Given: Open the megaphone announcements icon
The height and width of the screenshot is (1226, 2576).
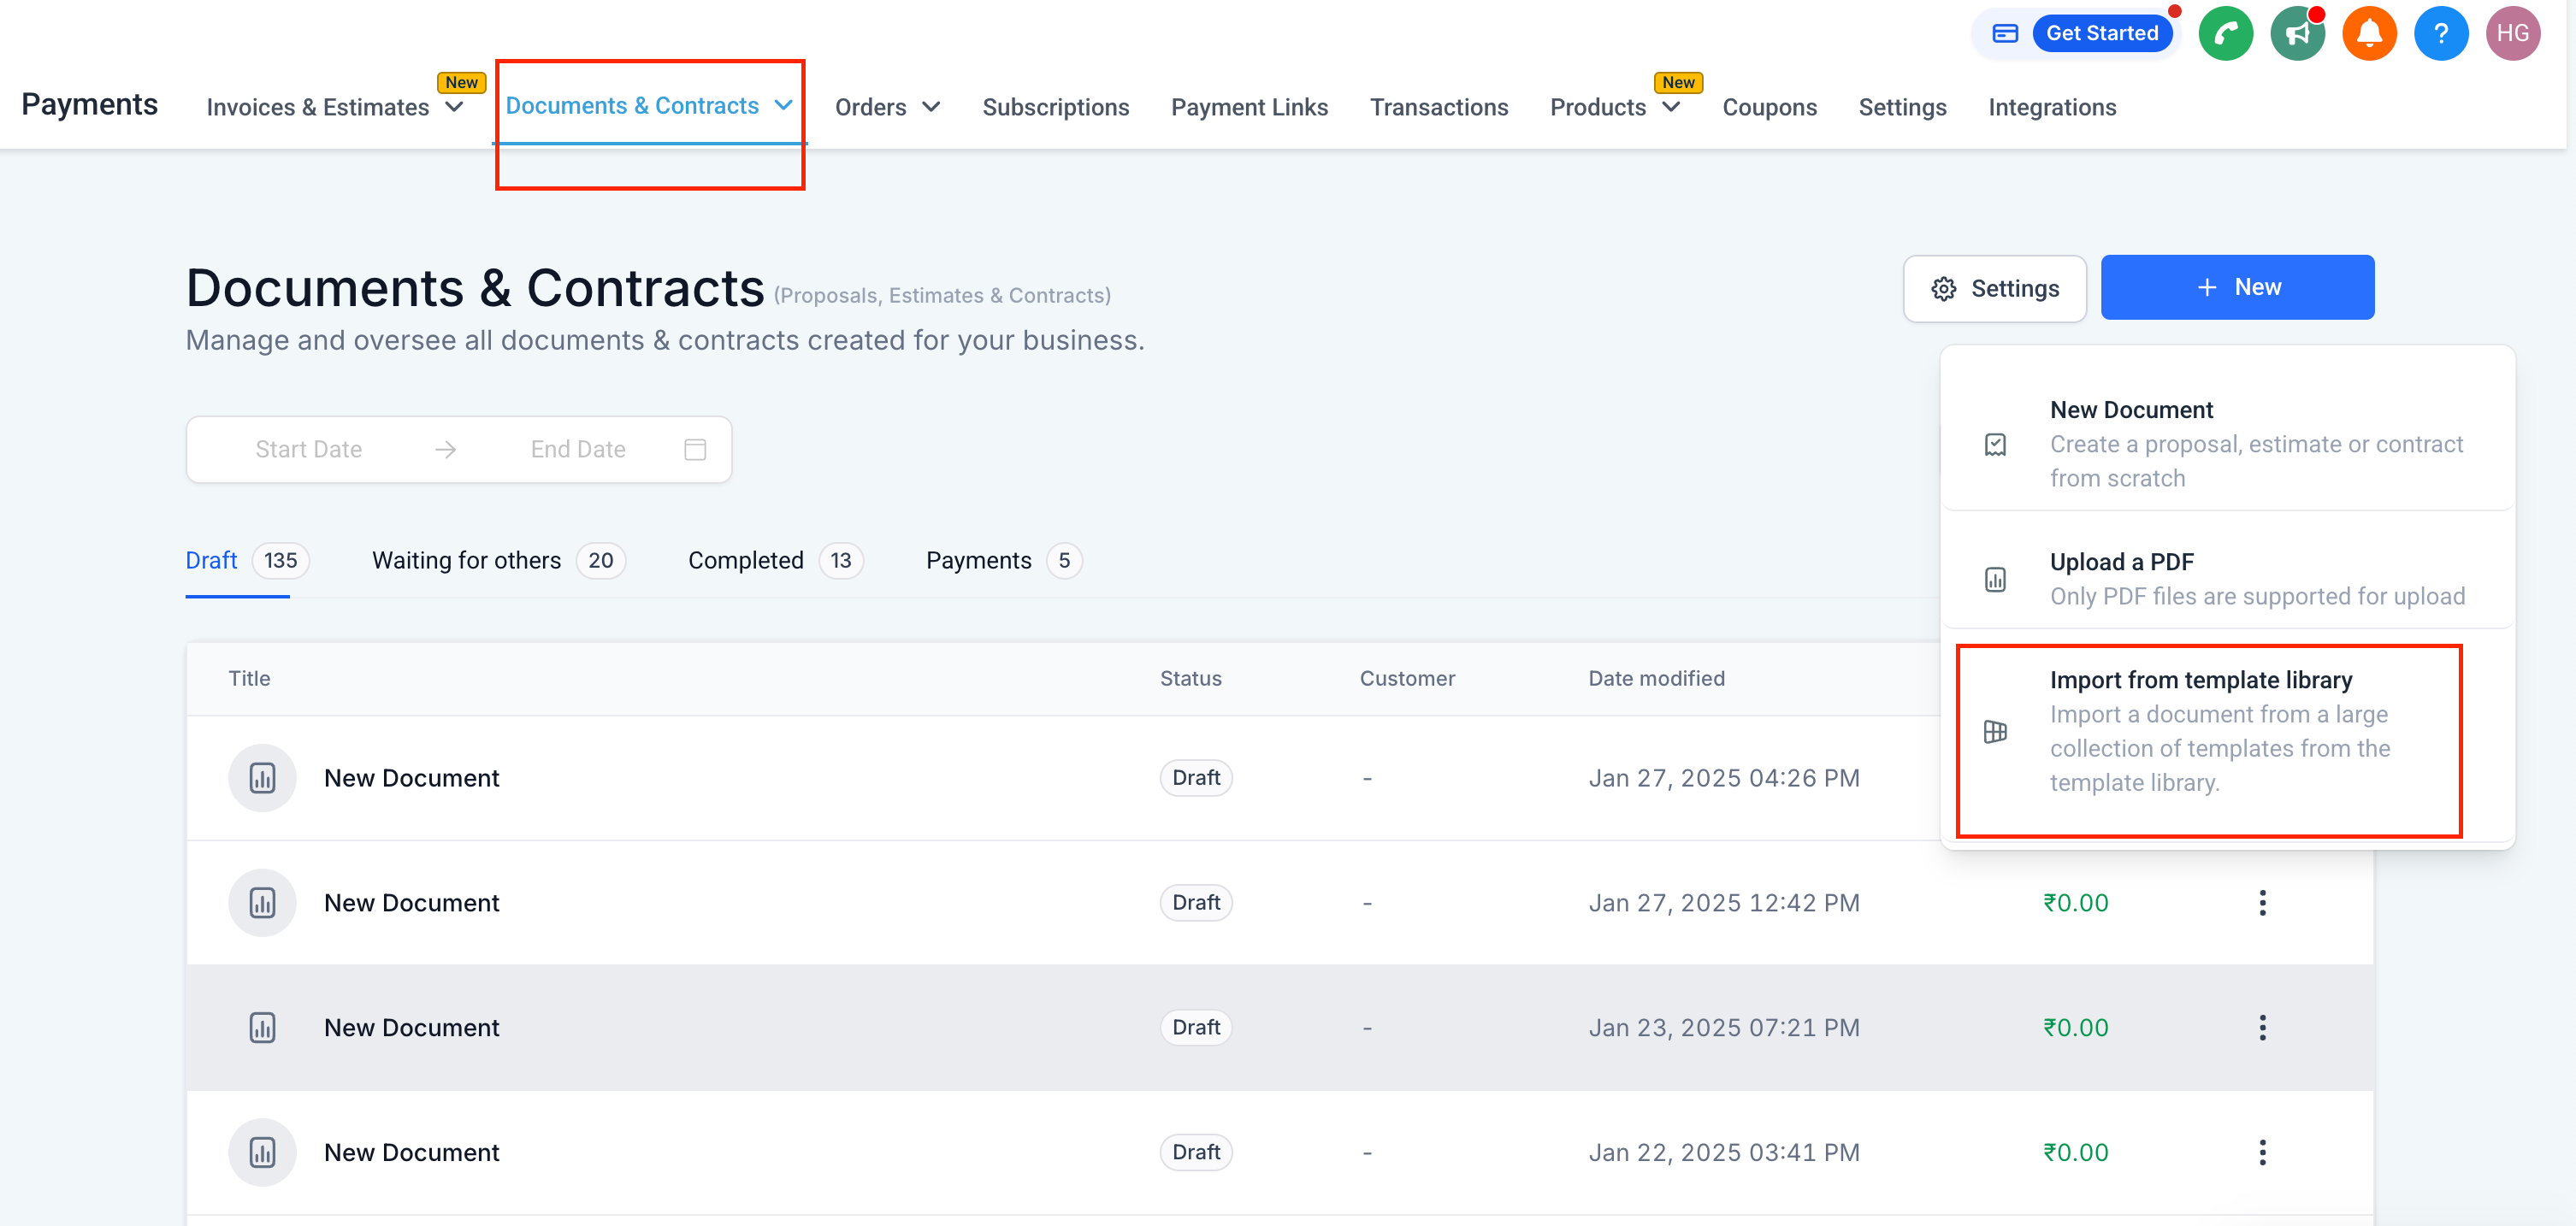Looking at the screenshot, I should tap(2297, 34).
